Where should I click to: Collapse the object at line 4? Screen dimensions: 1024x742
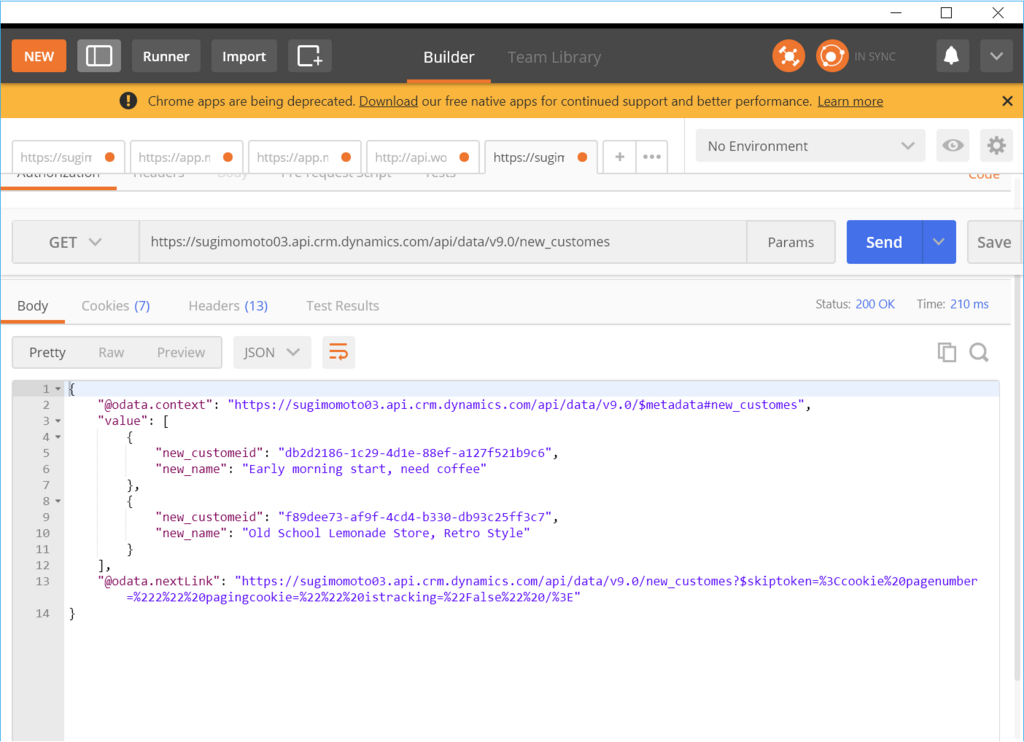(x=57, y=437)
